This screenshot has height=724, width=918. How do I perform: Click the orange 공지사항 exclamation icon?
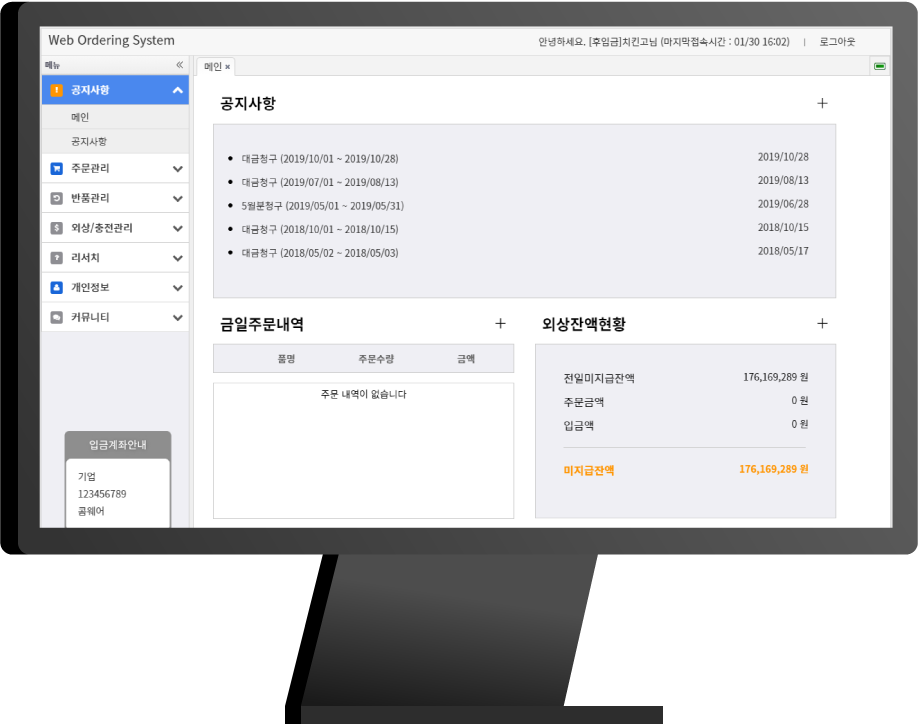[56, 90]
